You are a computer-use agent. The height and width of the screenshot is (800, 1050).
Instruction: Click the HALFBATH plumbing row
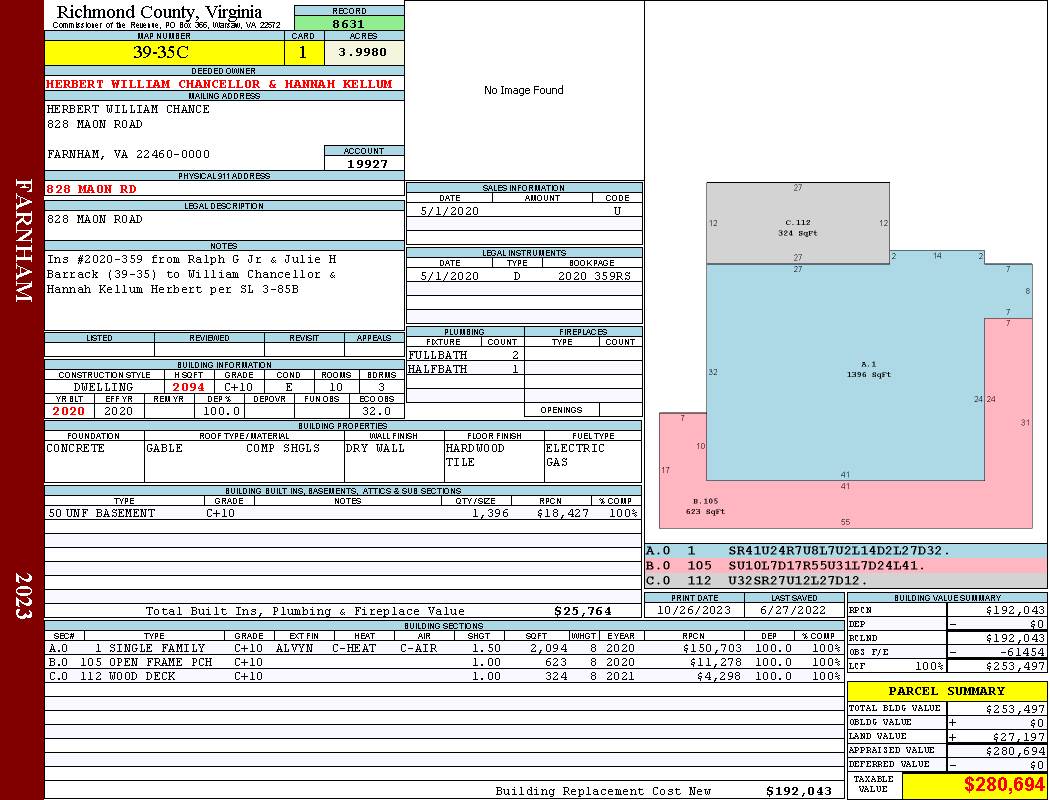coord(465,369)
